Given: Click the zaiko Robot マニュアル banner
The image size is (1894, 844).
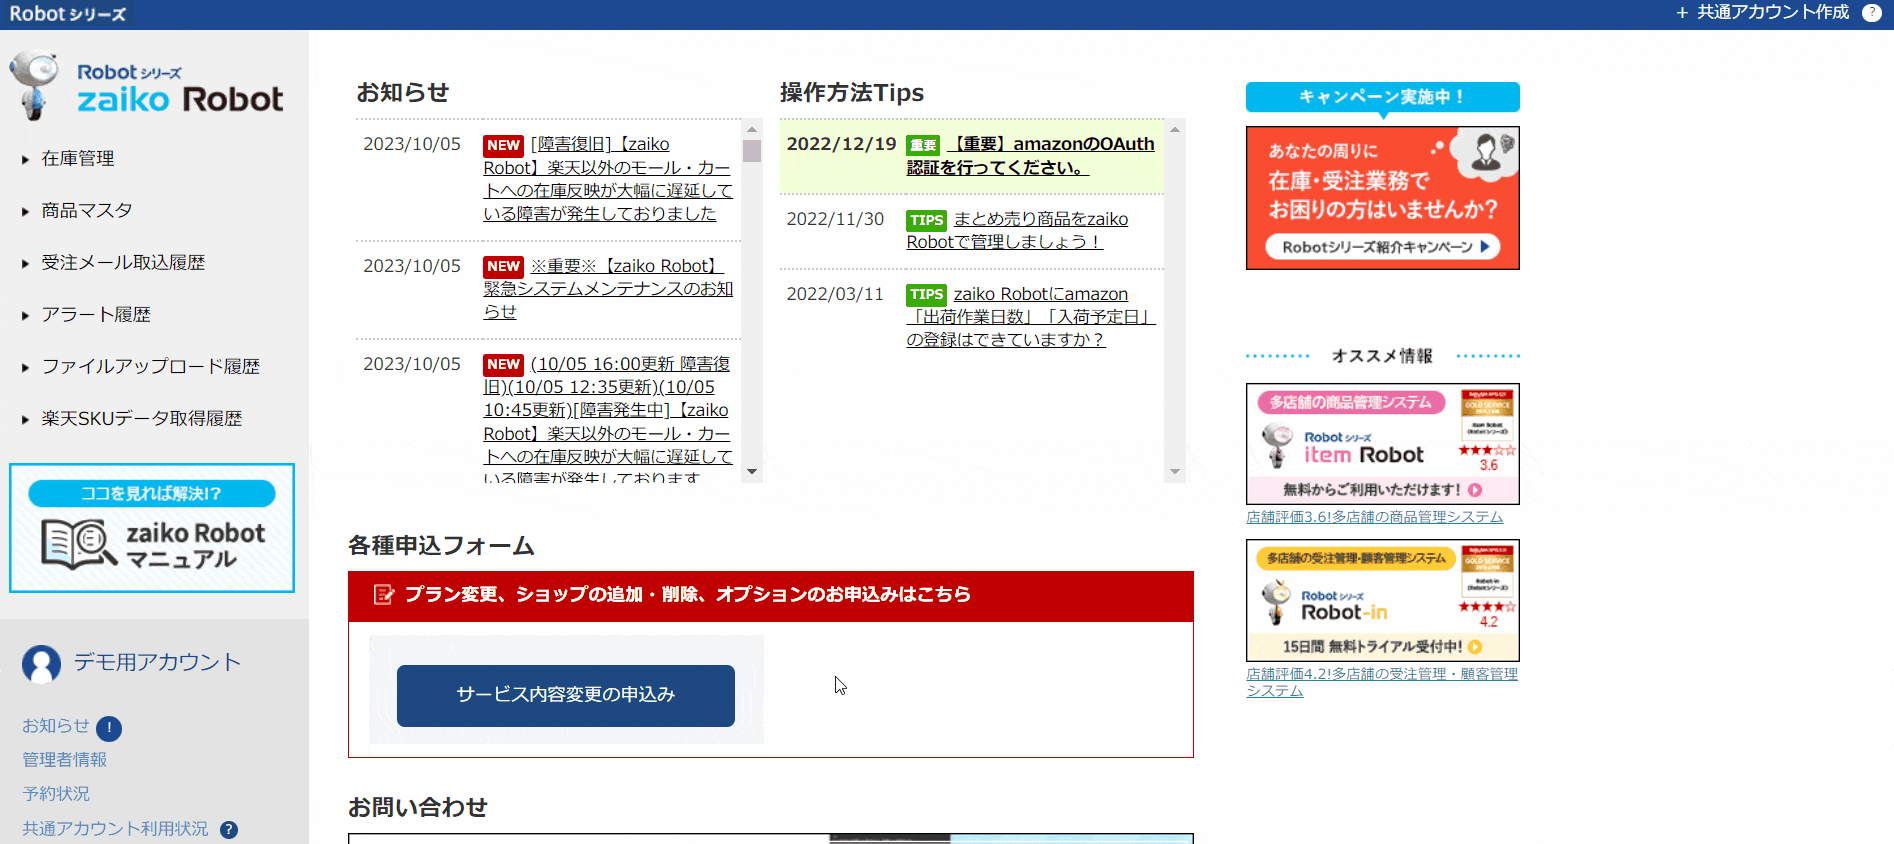Looking at the screenshot, I should [152, 528].
